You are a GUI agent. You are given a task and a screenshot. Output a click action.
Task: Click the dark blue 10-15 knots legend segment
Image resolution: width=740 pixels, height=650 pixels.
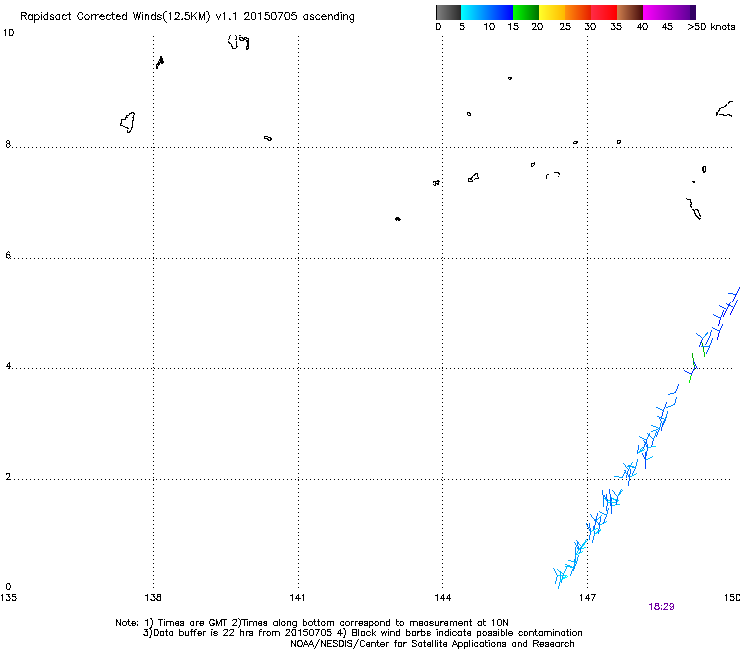click(x=500, y=12)
